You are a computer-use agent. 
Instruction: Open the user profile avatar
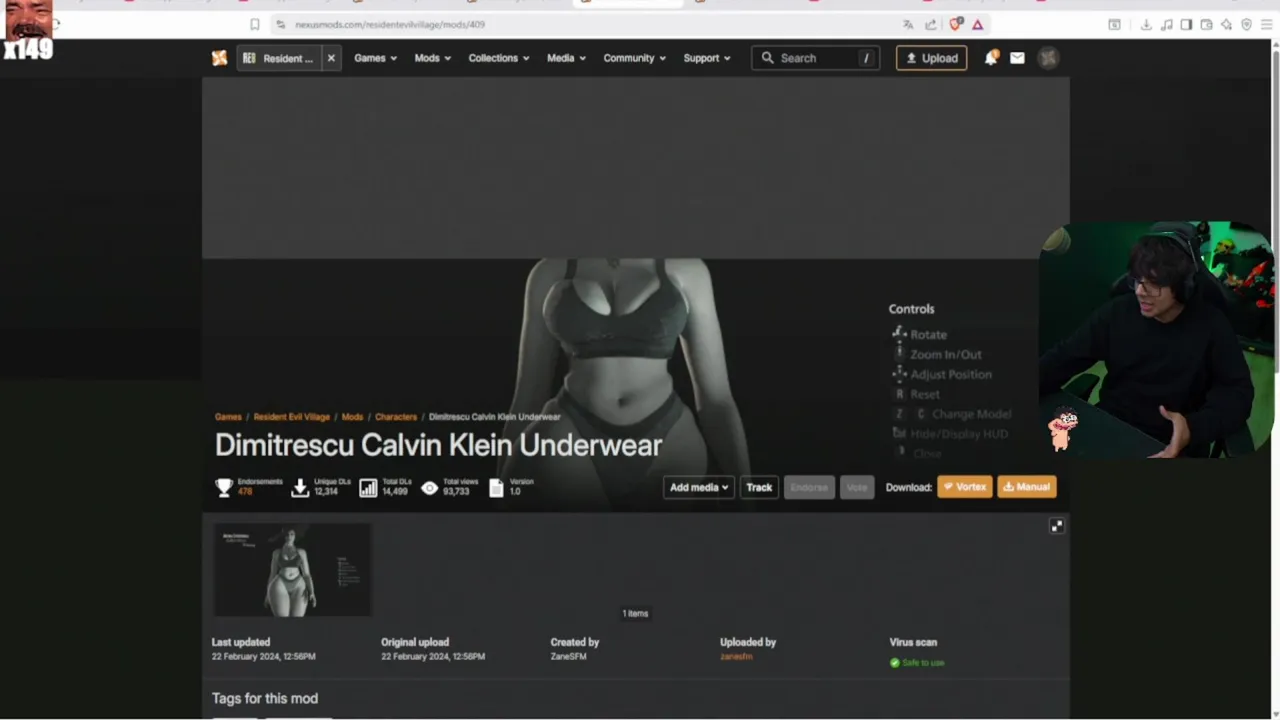pyautogui.click(x=1048, y=58)
